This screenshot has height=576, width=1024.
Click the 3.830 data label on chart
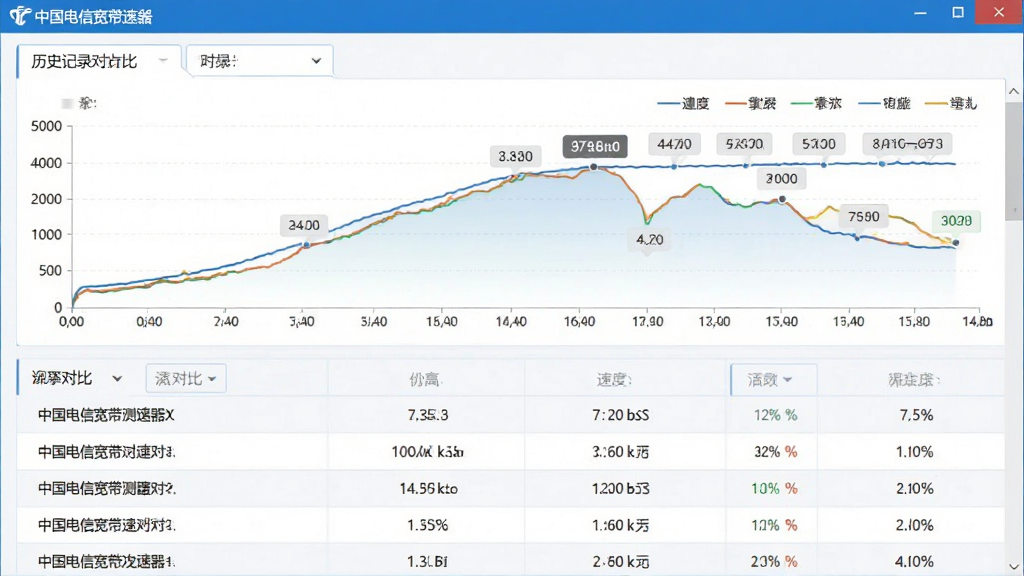click(515, 156)
